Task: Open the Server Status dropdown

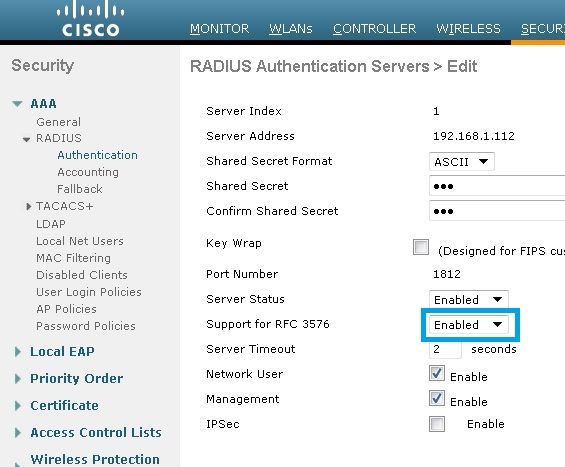Action: click(468, 299)
